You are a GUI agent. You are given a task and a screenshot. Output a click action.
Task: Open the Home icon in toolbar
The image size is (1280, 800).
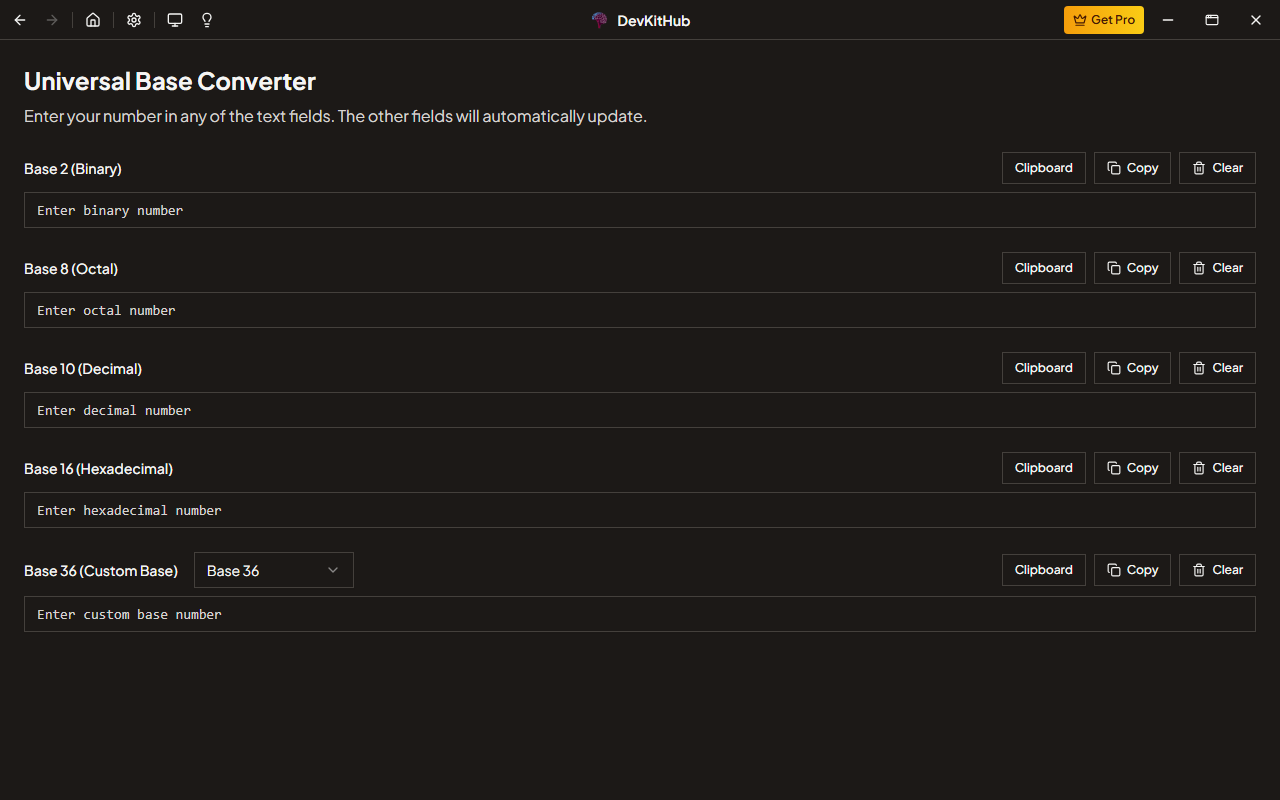(x=93, y=20)
